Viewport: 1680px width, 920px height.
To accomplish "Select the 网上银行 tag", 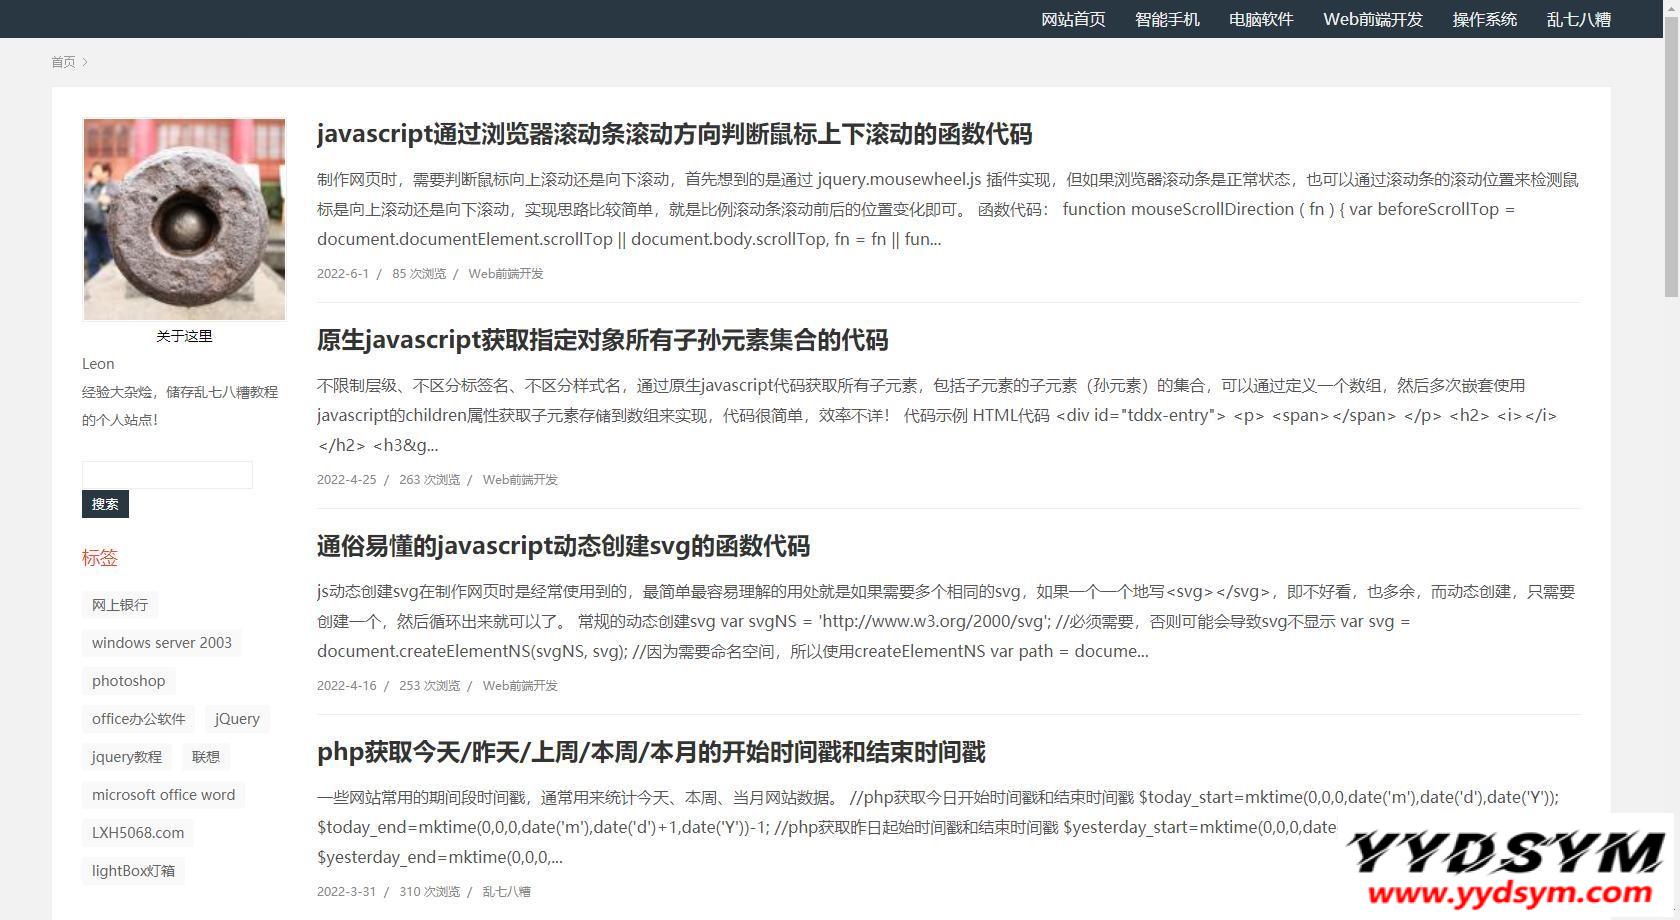I will 120,605.
